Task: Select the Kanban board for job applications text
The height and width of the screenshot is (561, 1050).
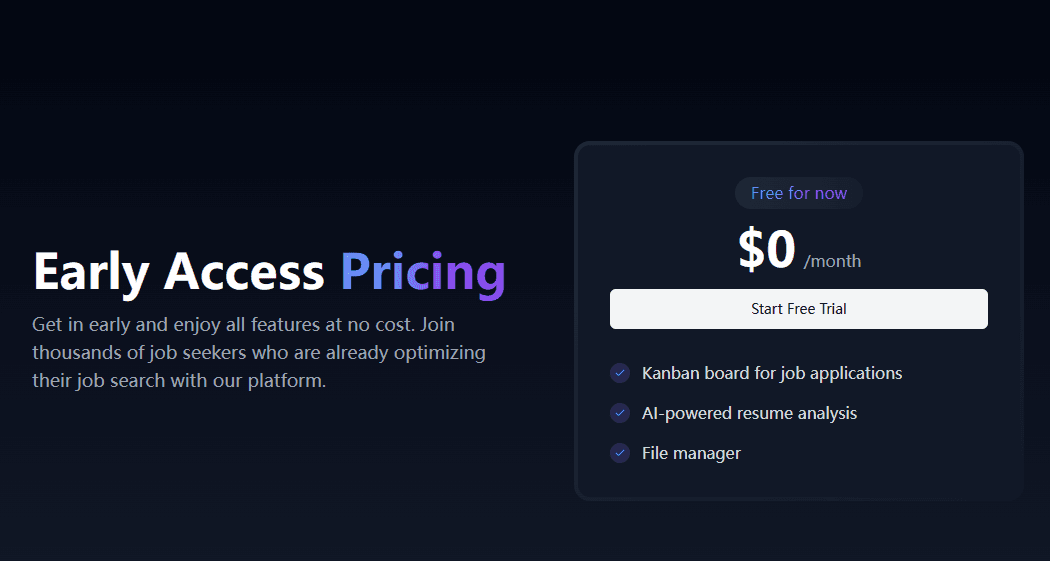Action: coord(772,373)
